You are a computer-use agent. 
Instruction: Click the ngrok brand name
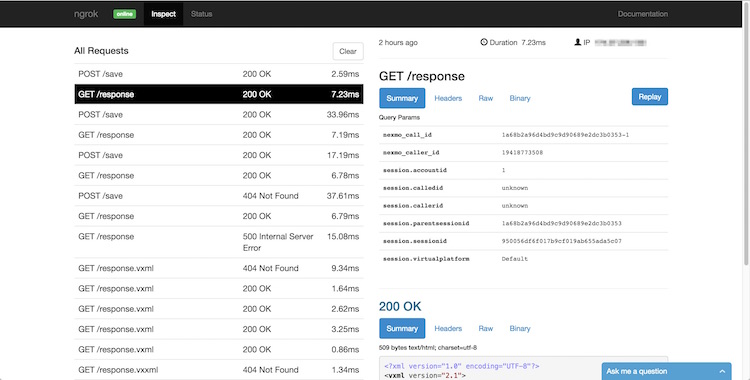[86, 14]
